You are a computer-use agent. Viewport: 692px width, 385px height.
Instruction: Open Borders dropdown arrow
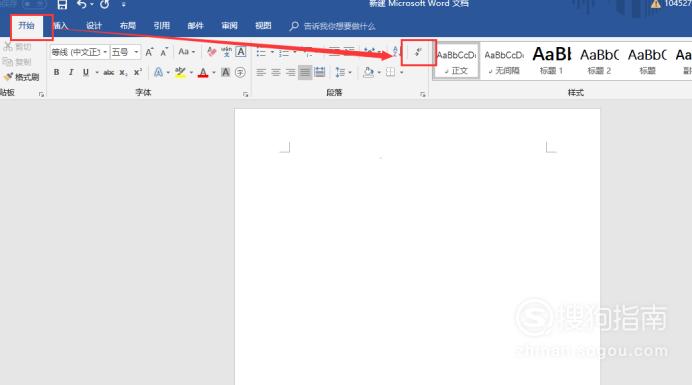coord(402,72)
